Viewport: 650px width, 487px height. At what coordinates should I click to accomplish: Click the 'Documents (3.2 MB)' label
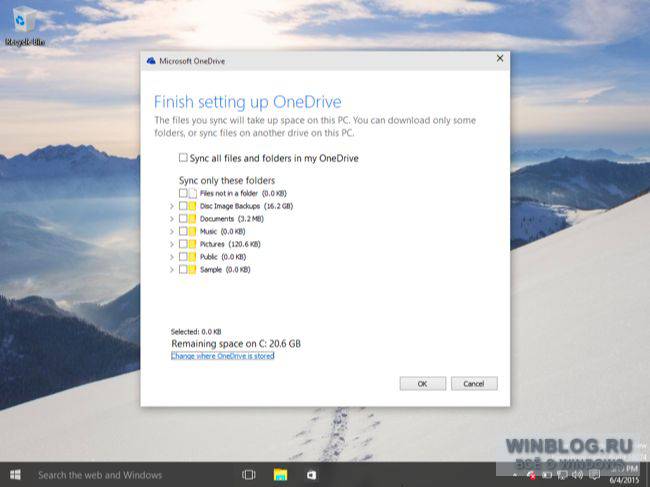point(232,219)
